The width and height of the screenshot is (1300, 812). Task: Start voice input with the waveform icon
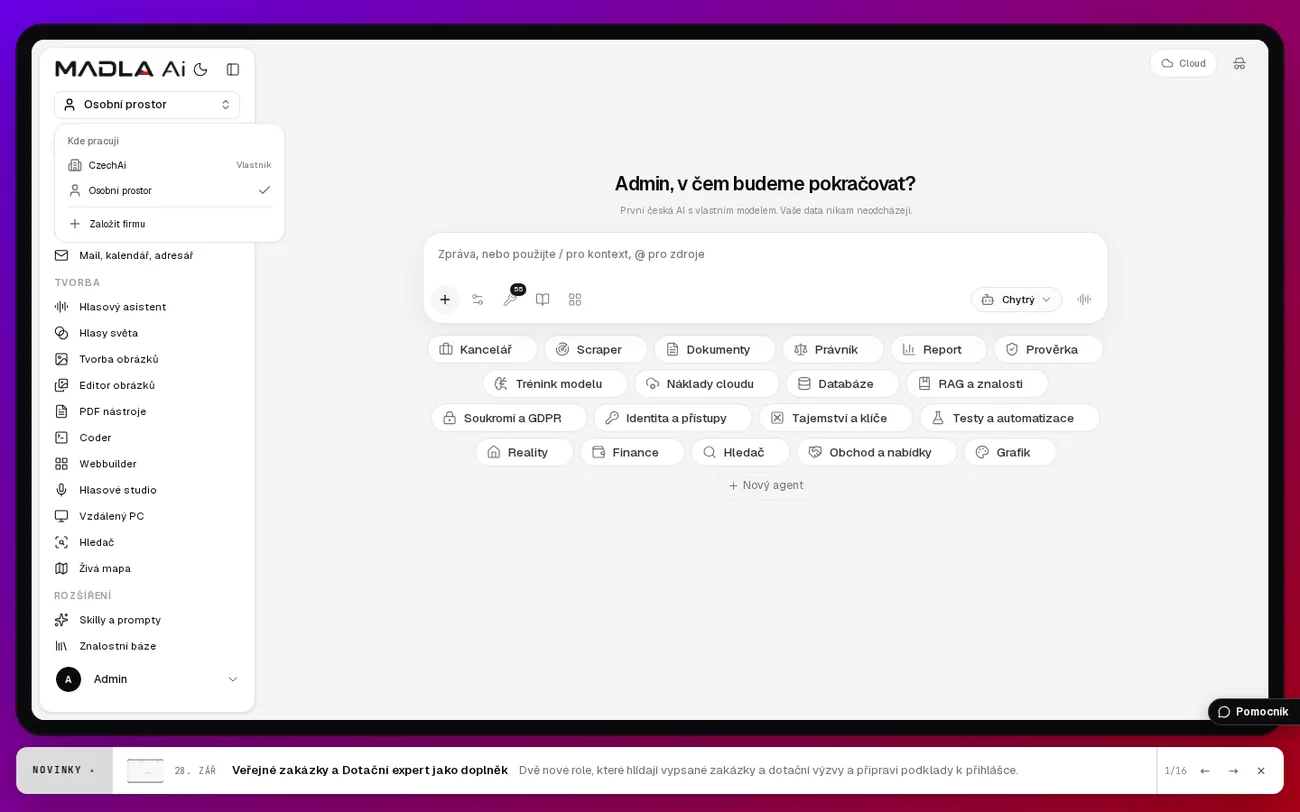click(1084, 299)
